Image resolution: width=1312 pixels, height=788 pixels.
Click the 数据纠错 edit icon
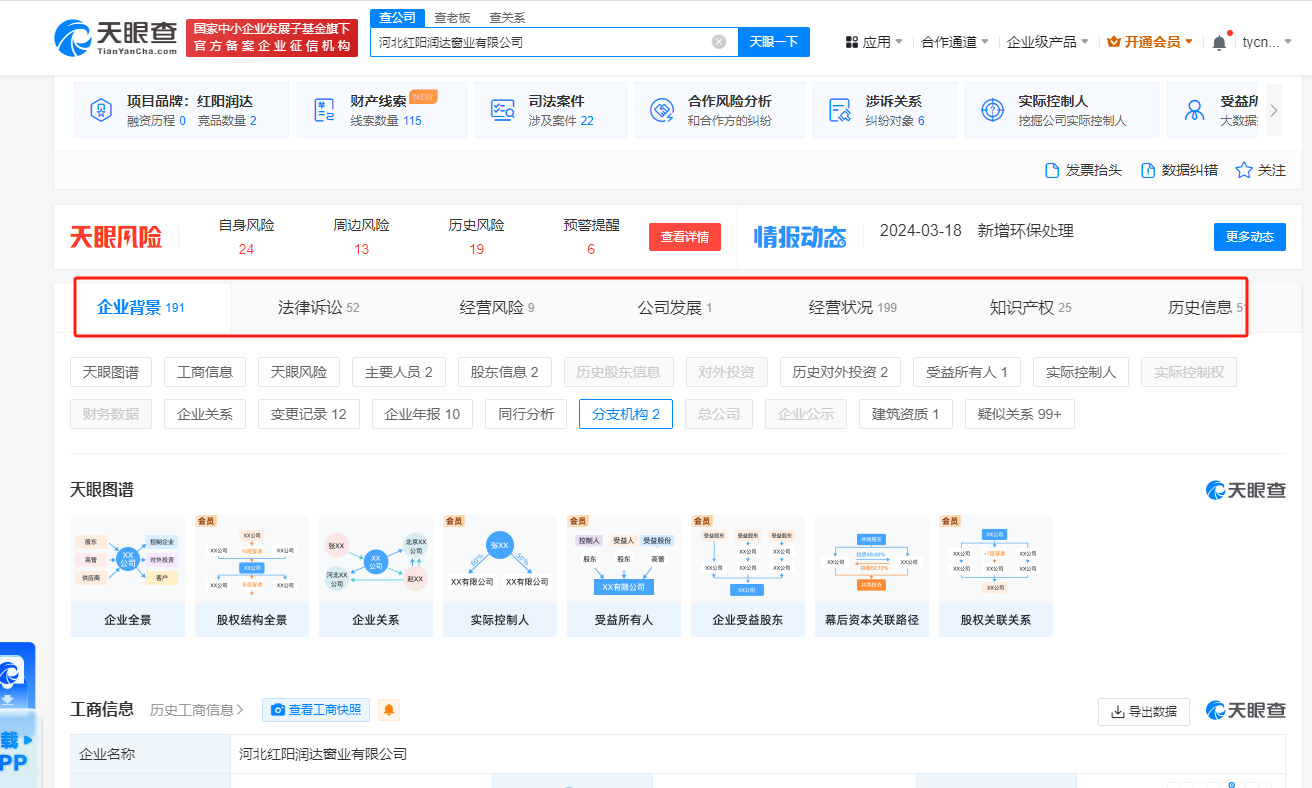tap(1148, 170)
